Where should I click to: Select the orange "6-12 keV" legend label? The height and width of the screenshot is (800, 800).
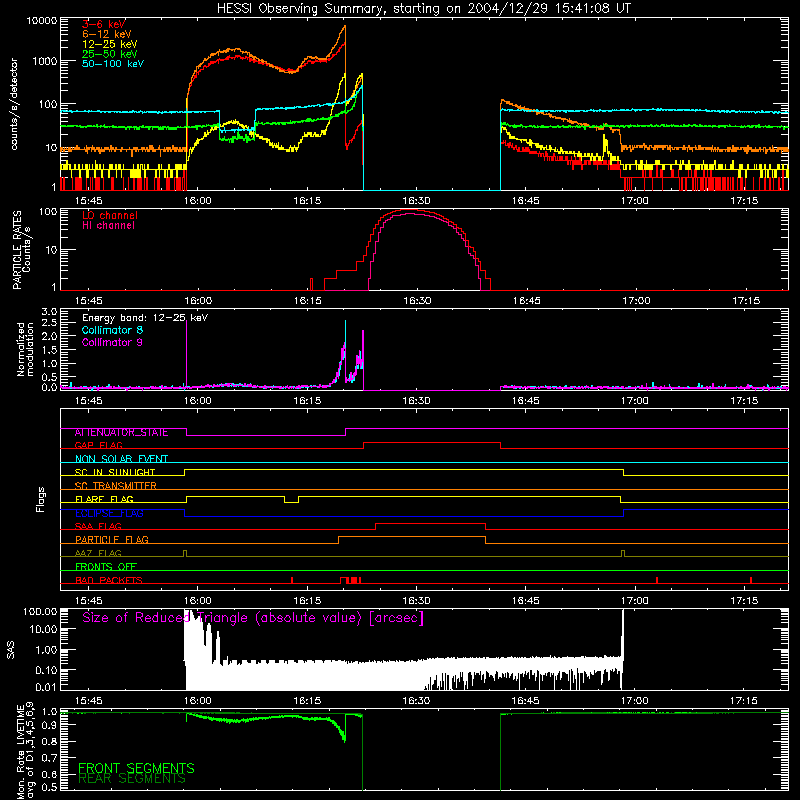(x=107, y=34)
